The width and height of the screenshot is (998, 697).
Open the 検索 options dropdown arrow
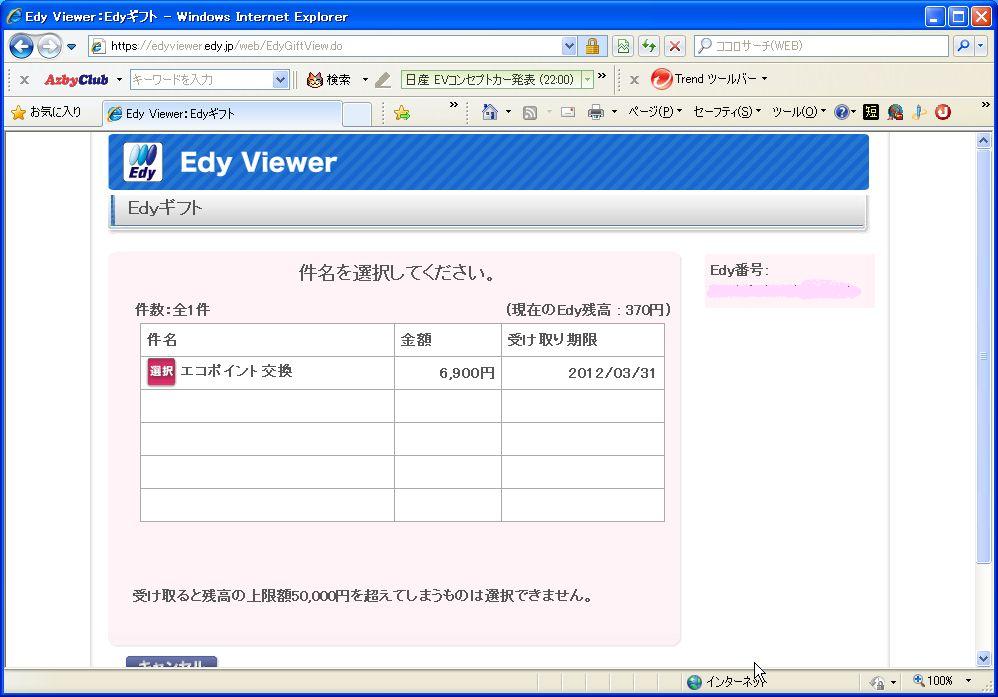pos(365,80)
